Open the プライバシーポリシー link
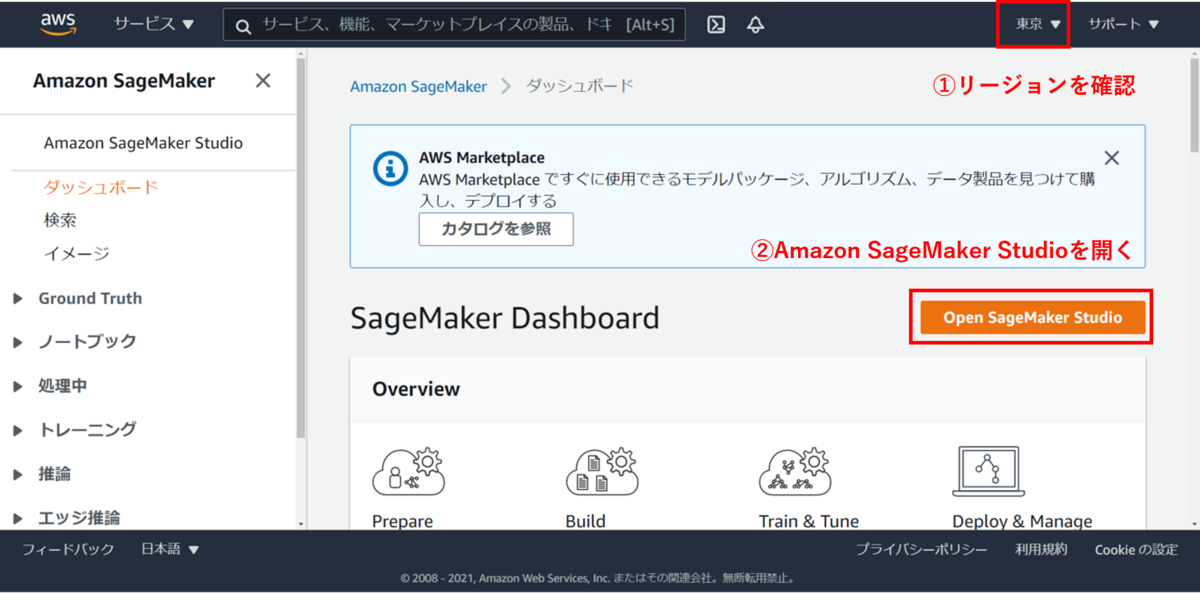 921,549
